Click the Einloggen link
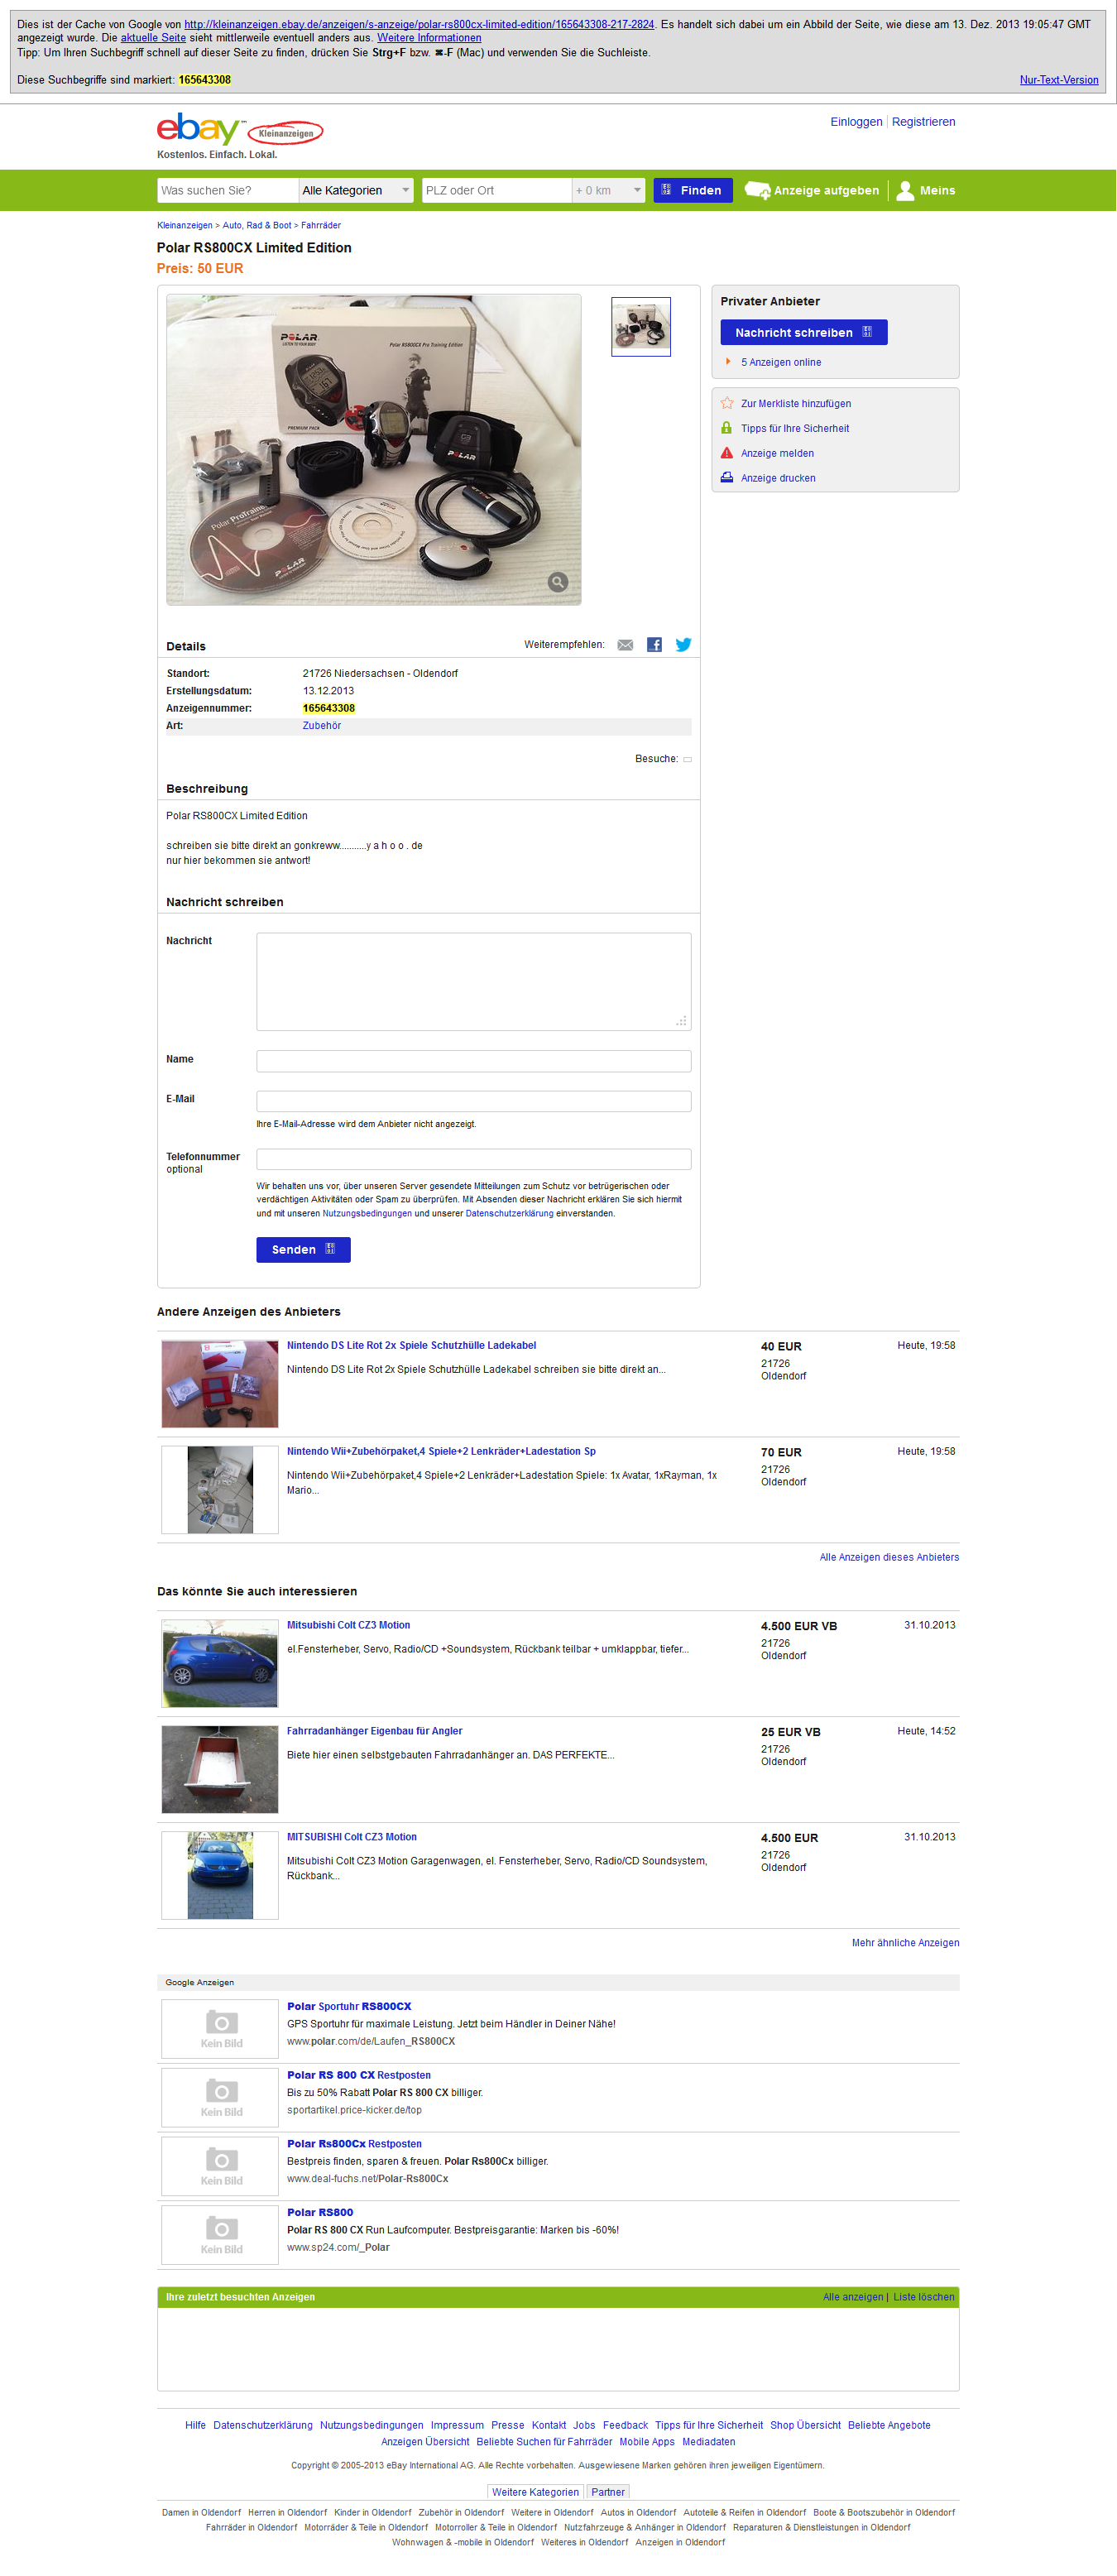This screenshot has width=1117, height=2576. pos(856,122)
